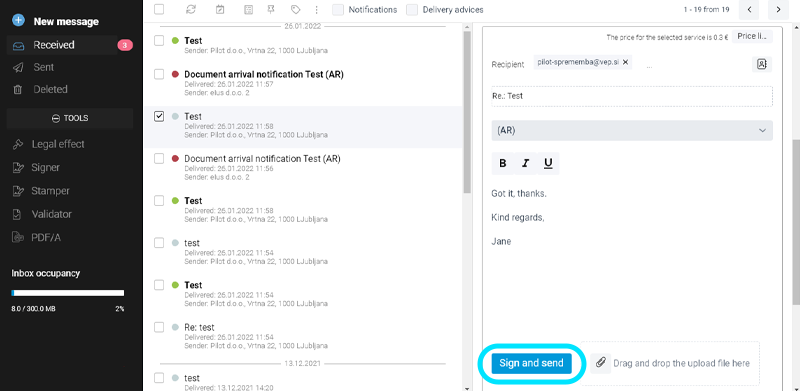Viewport: 800px width, 391px height.
Task: Open the Price list button
Action: 752,36
